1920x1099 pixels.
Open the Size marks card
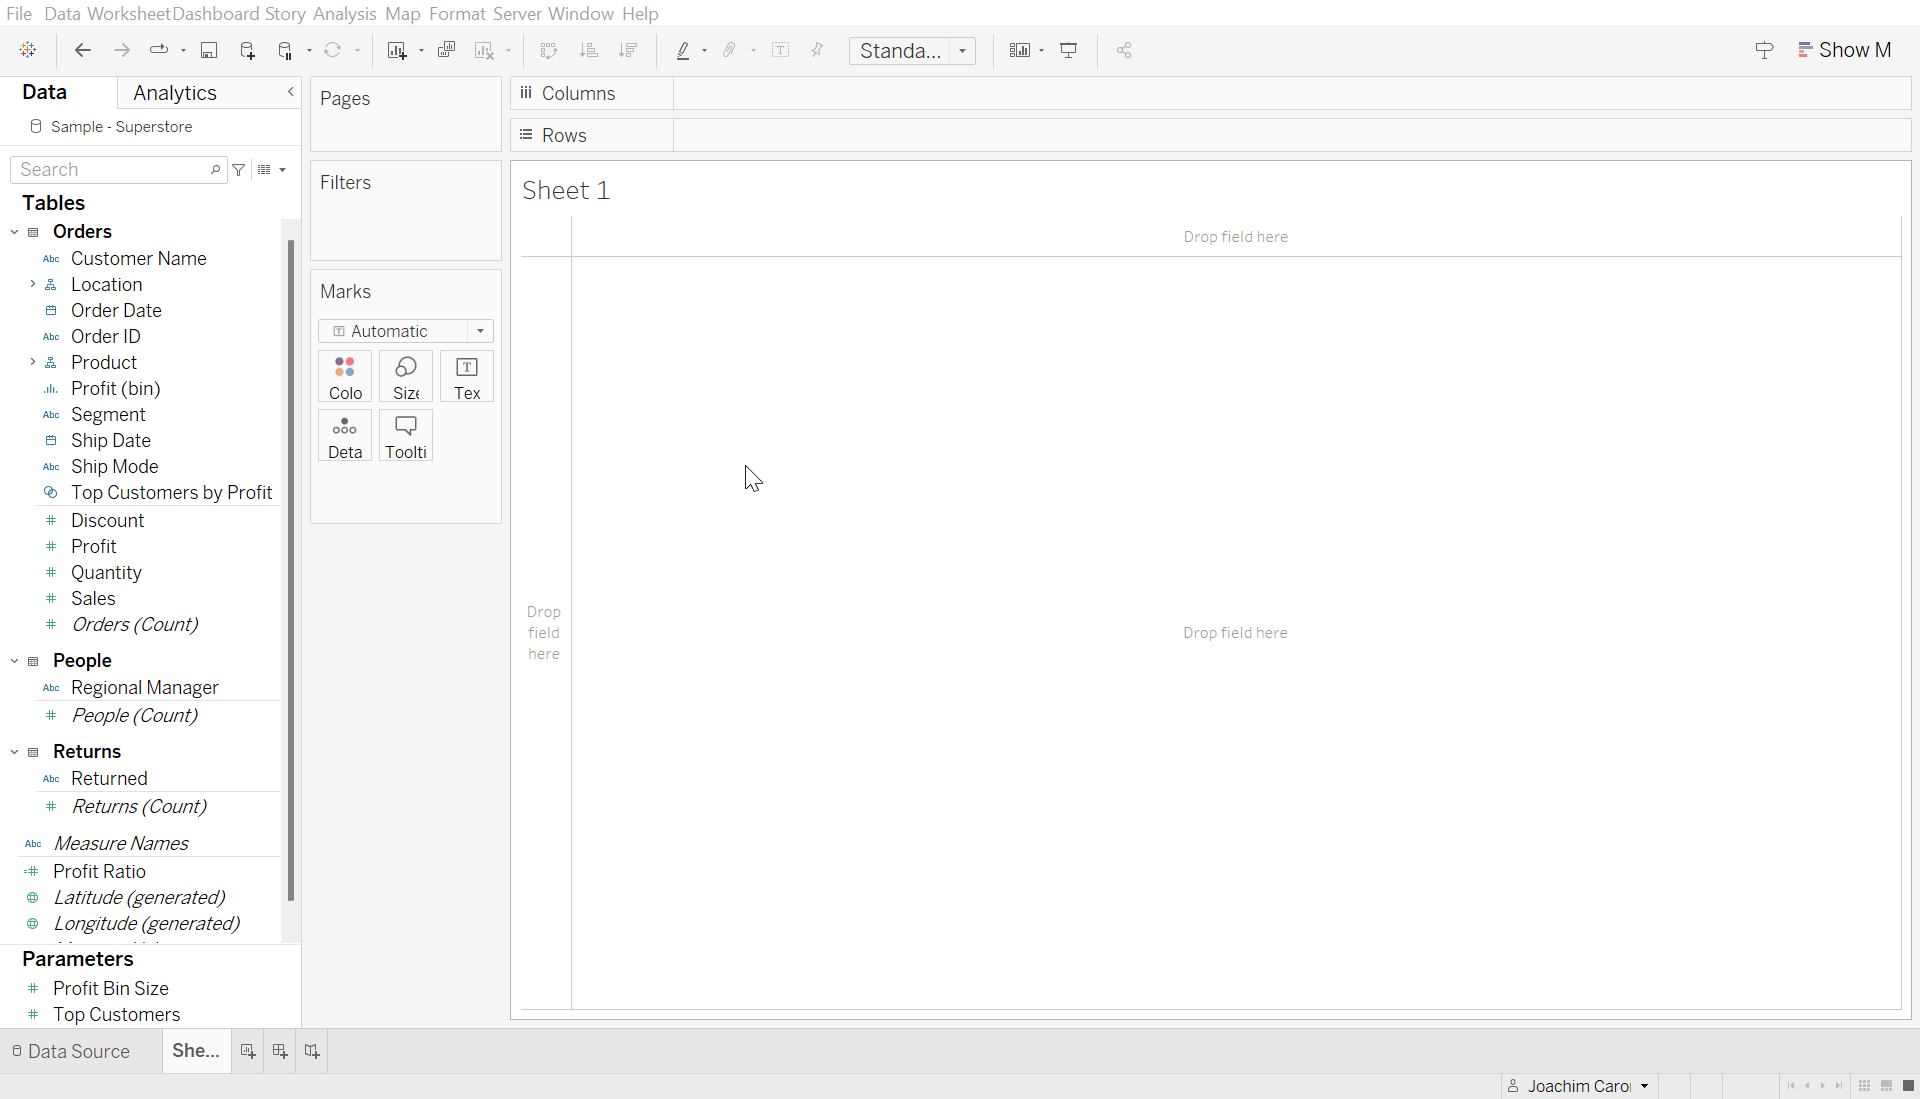click(406, 377)
